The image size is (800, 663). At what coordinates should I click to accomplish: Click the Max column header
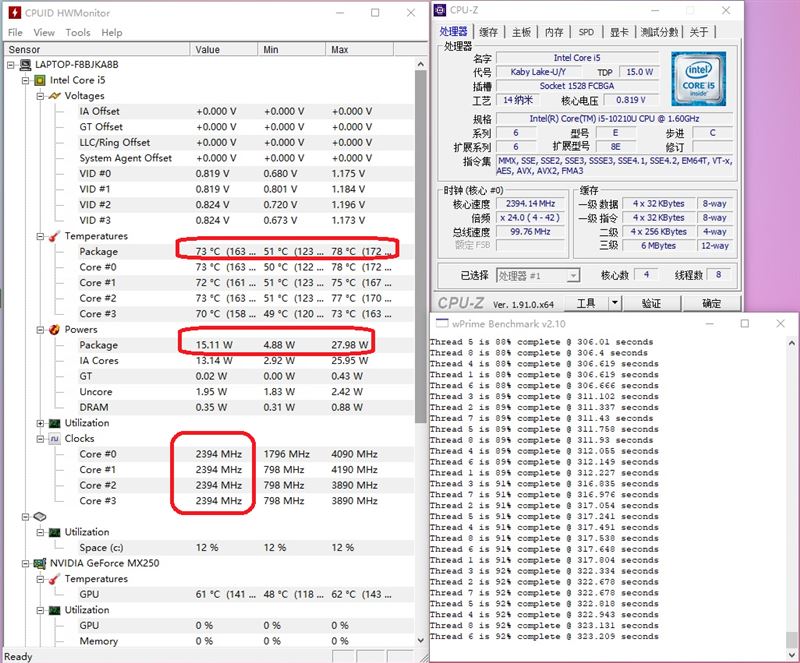359,50
